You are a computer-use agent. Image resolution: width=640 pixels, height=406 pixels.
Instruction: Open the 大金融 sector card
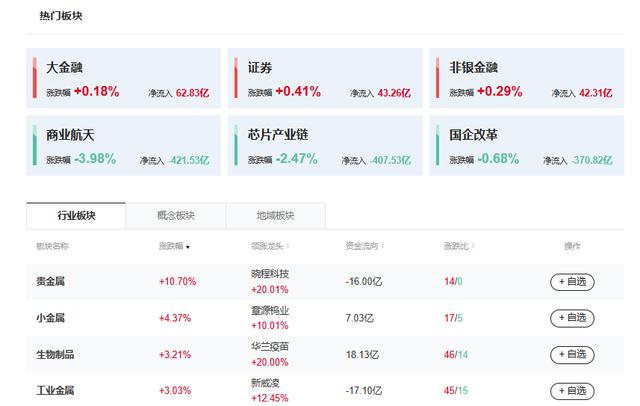123,78
